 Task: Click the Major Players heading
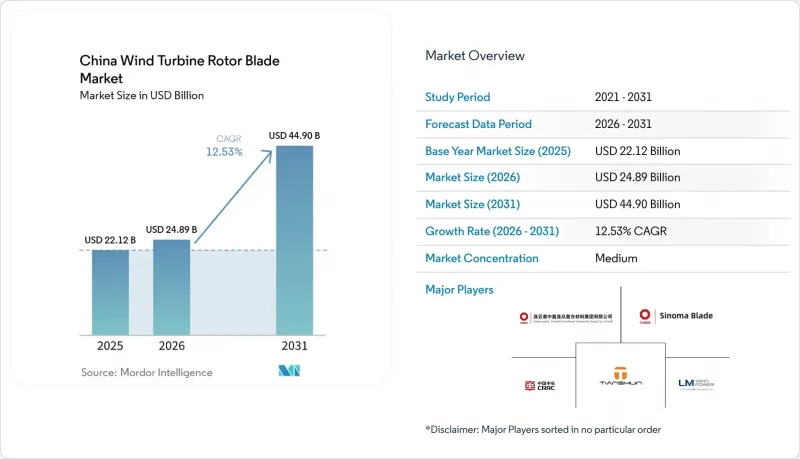(459, 290)
